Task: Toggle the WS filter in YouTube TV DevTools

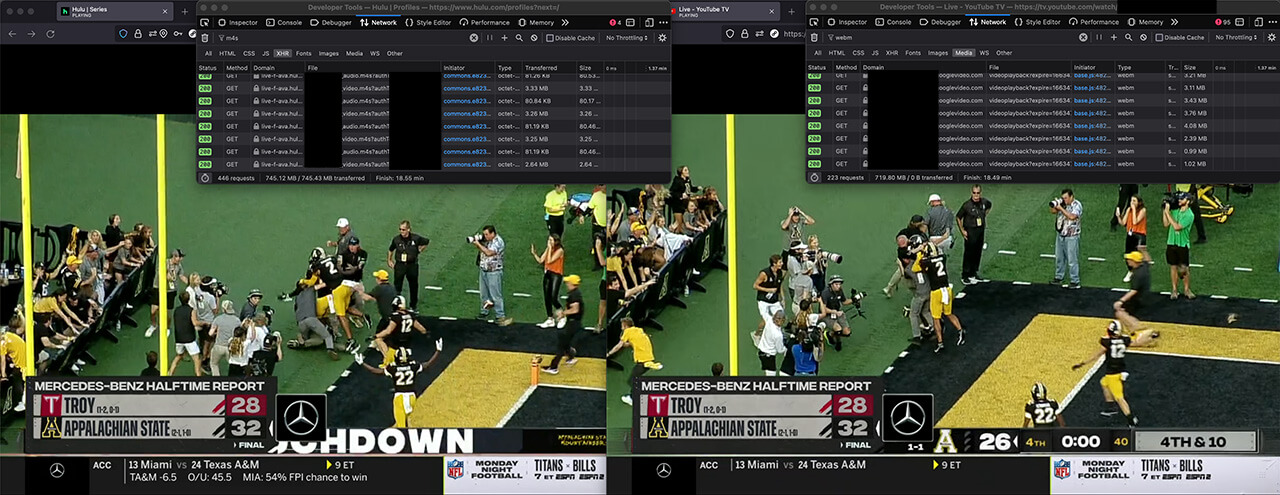Action: tap(984, 53)
